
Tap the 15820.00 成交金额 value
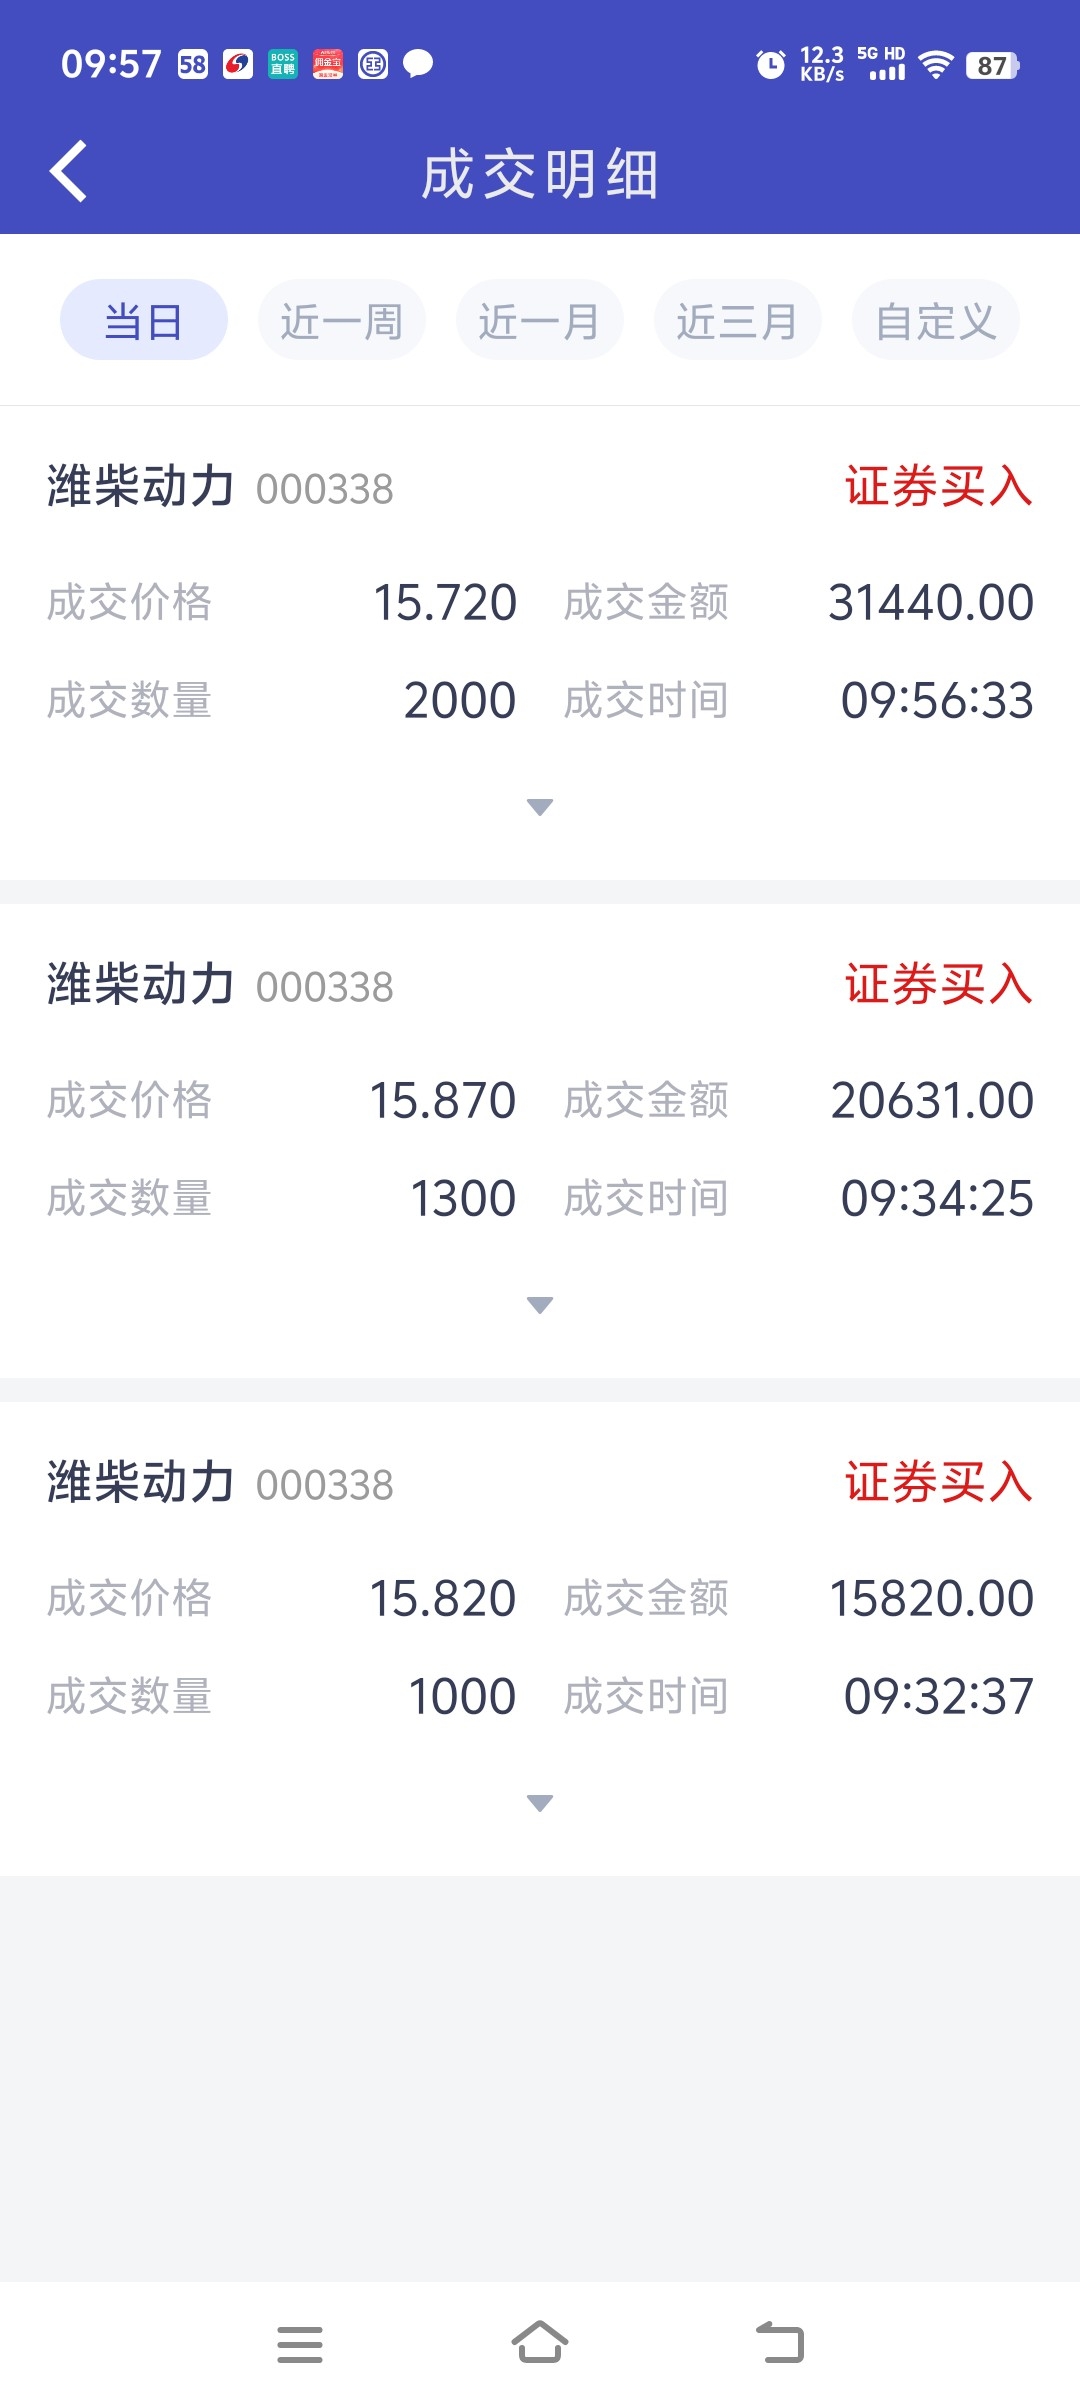click(932, 1598)
